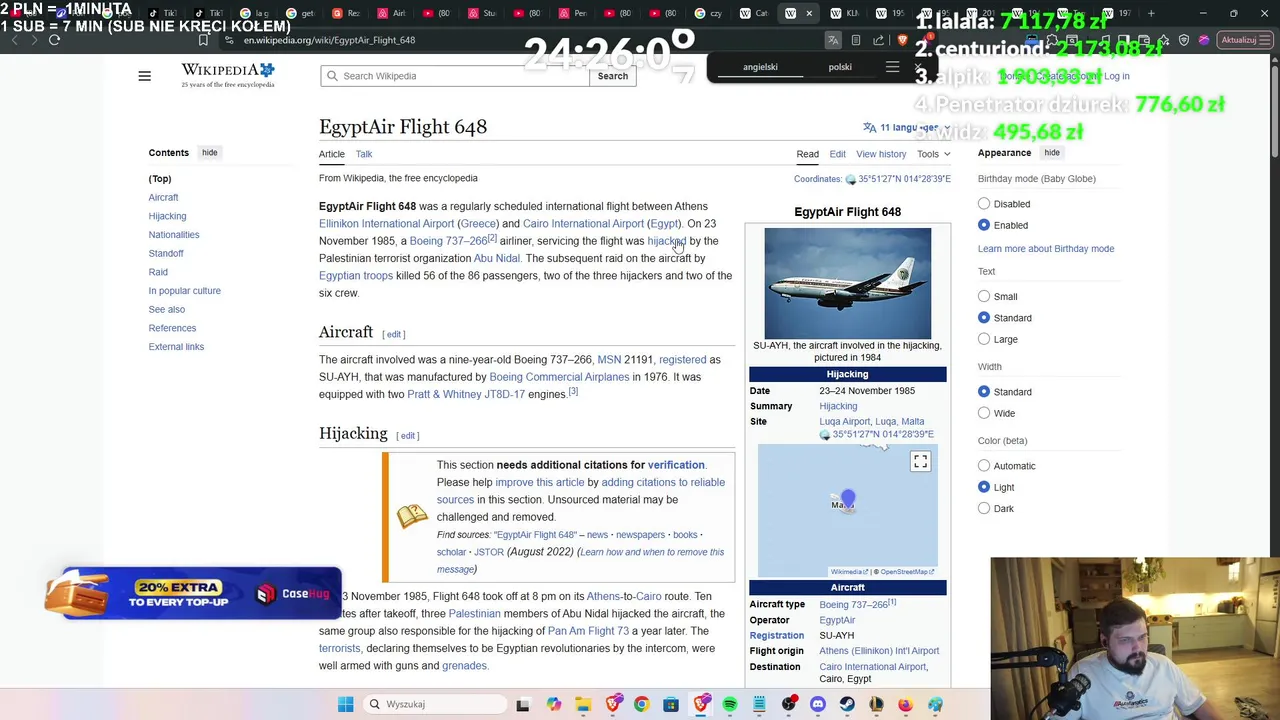1280x720 pixels.
Task: Reload the page with the browser refresh icon
Action: pos(54,40)
